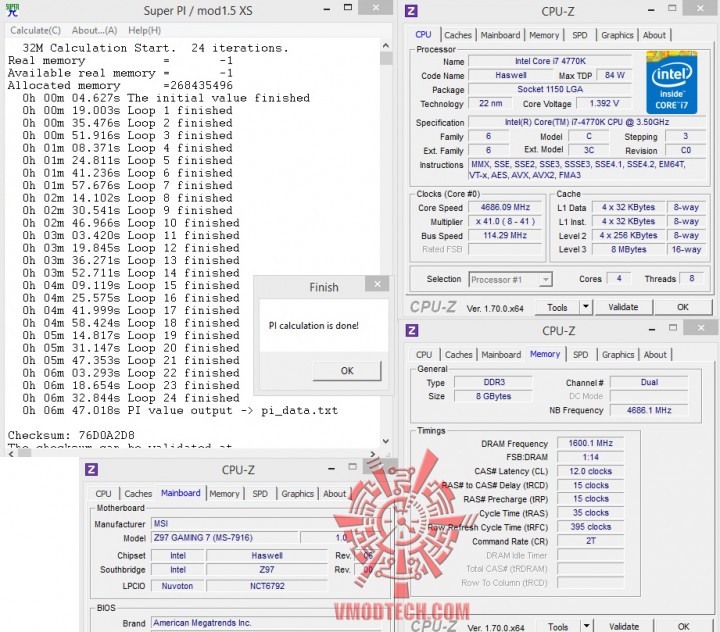
Task: Click Validate in top CPU-Z window
Action: [623, 307]
